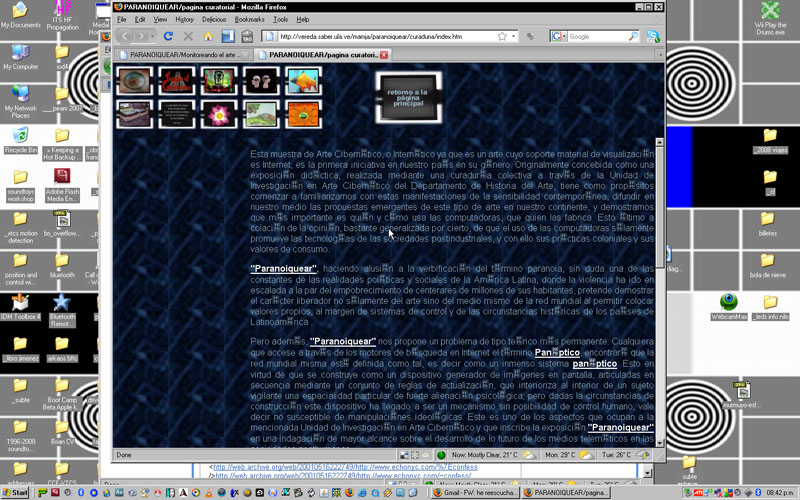800x500 pixels.
Task: Open the Tools menu
Action: [281, 19]
